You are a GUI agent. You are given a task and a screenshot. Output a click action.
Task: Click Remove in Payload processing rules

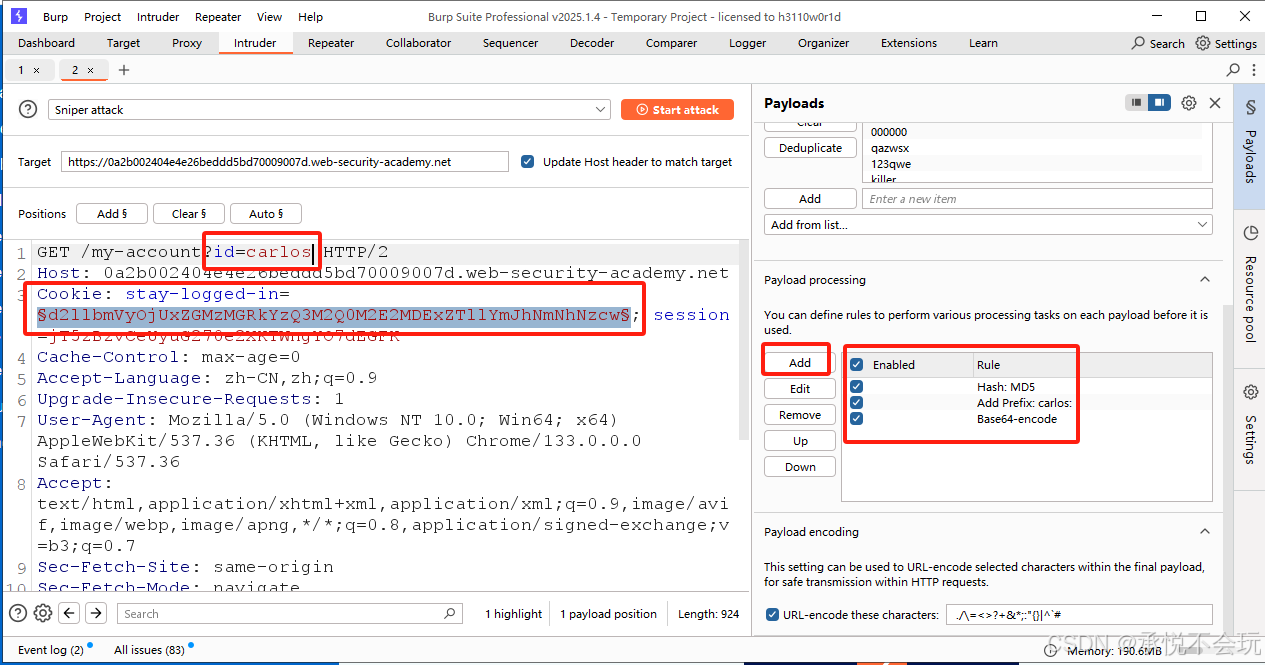click(800, 415)
